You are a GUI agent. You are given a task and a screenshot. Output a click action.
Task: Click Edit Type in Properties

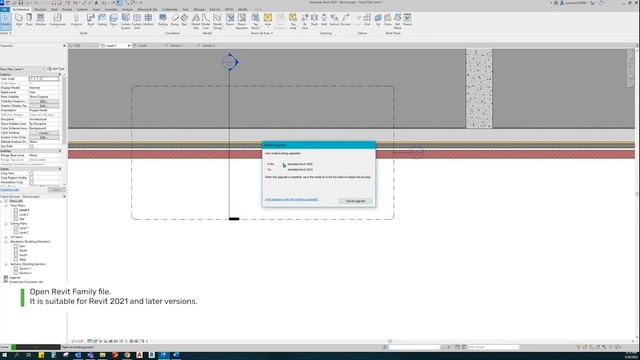click(x=56, y=69)
